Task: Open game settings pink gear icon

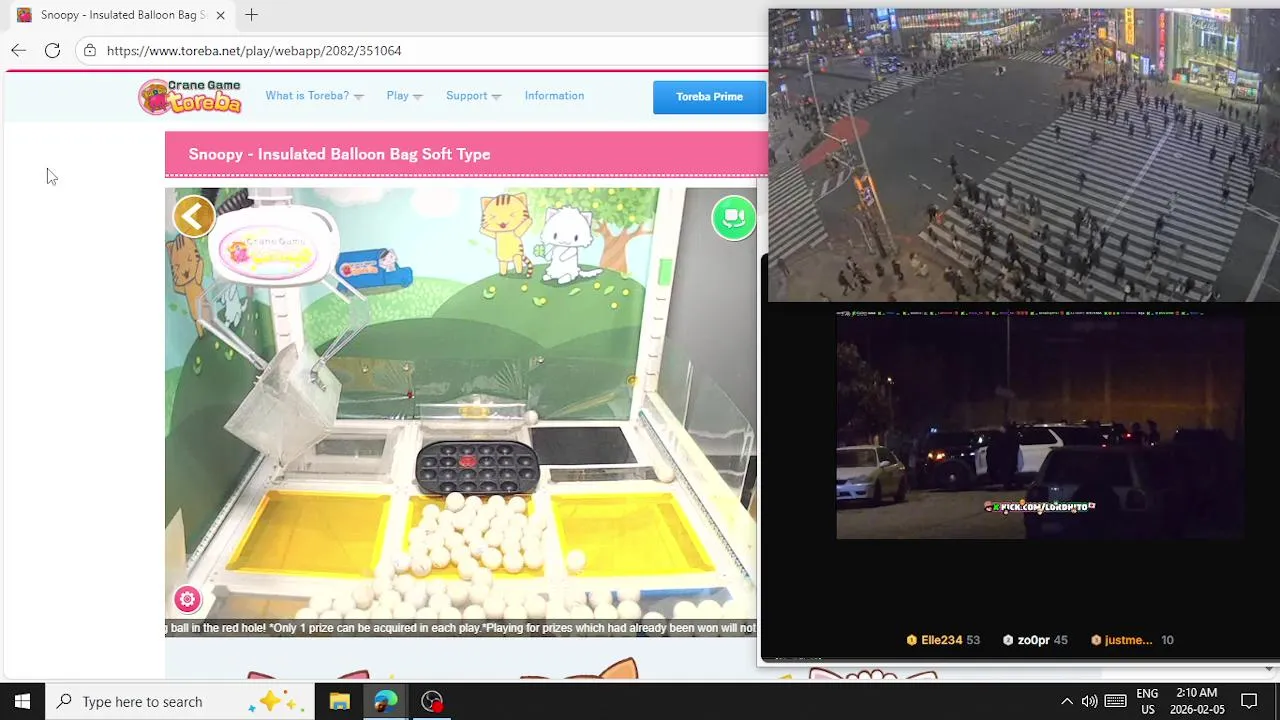Action: tap(187, 599)
